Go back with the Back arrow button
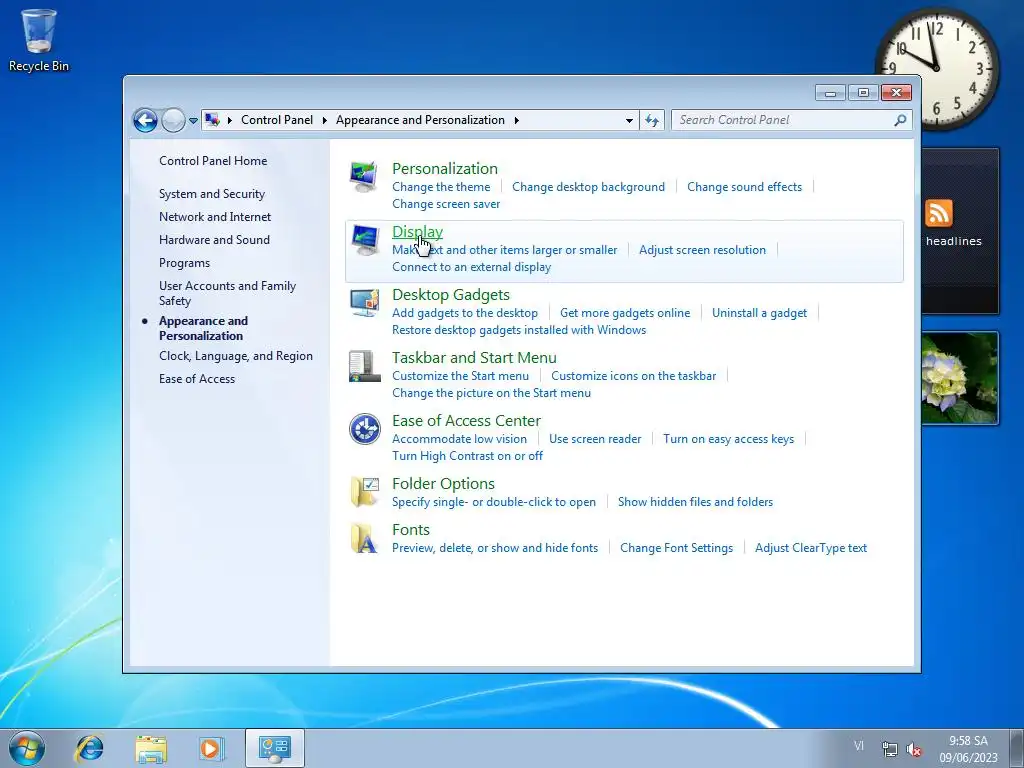 pos(145,120)
